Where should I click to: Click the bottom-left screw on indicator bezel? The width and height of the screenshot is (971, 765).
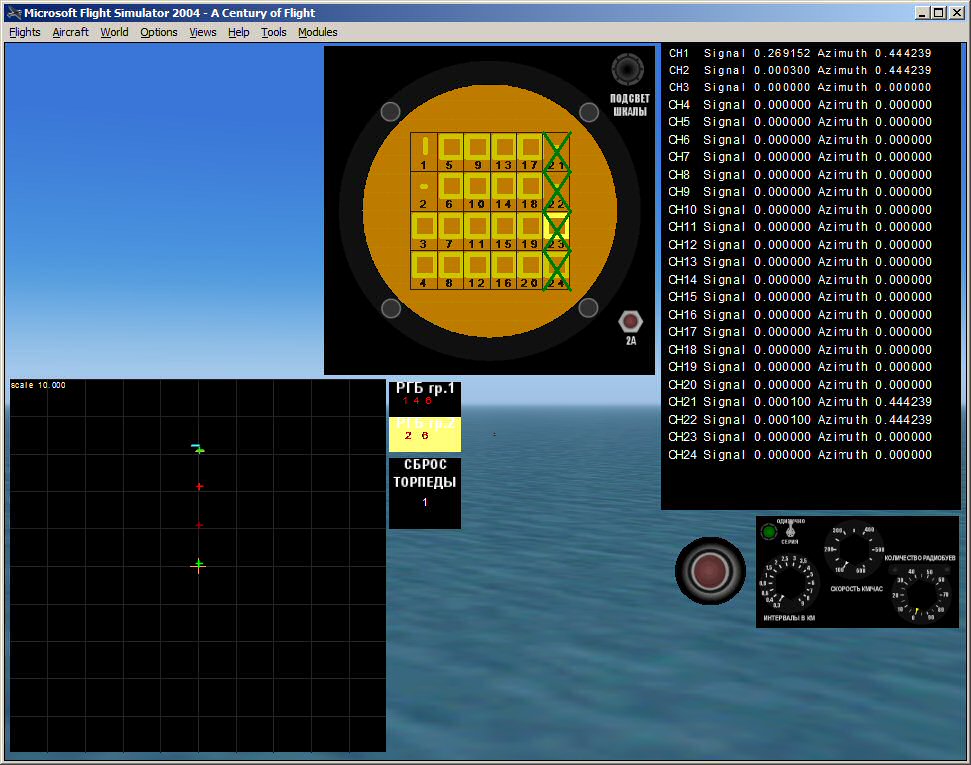390,308
